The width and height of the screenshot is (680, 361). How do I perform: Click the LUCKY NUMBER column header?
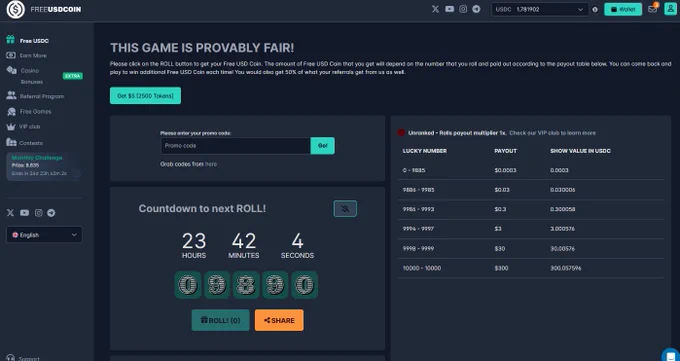click(x=425, y=151)
